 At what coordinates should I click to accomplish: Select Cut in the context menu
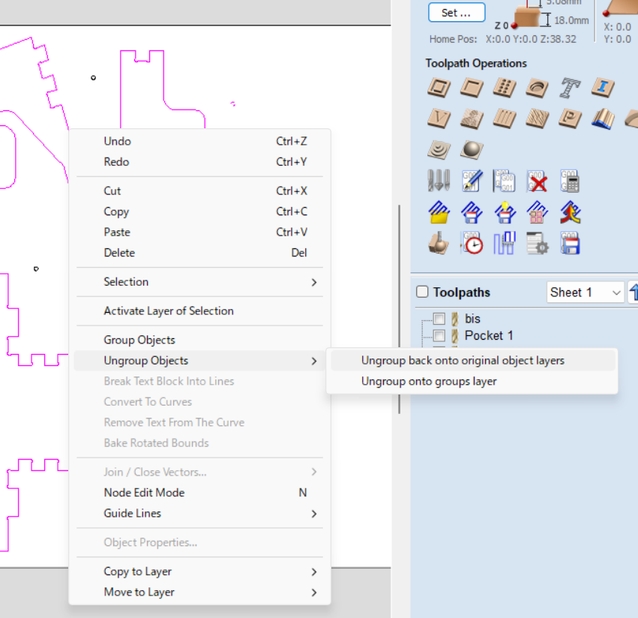click(199, 191)
